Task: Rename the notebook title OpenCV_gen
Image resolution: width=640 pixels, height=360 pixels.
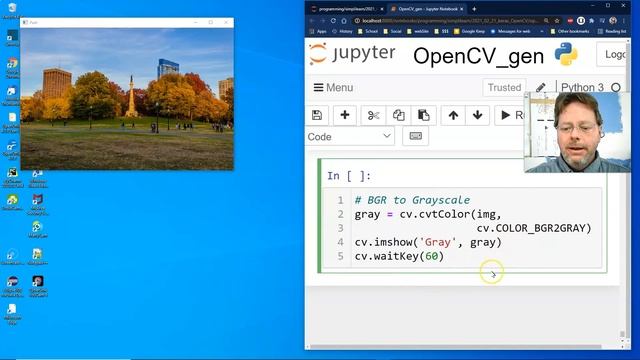Action: click(478, 56)
